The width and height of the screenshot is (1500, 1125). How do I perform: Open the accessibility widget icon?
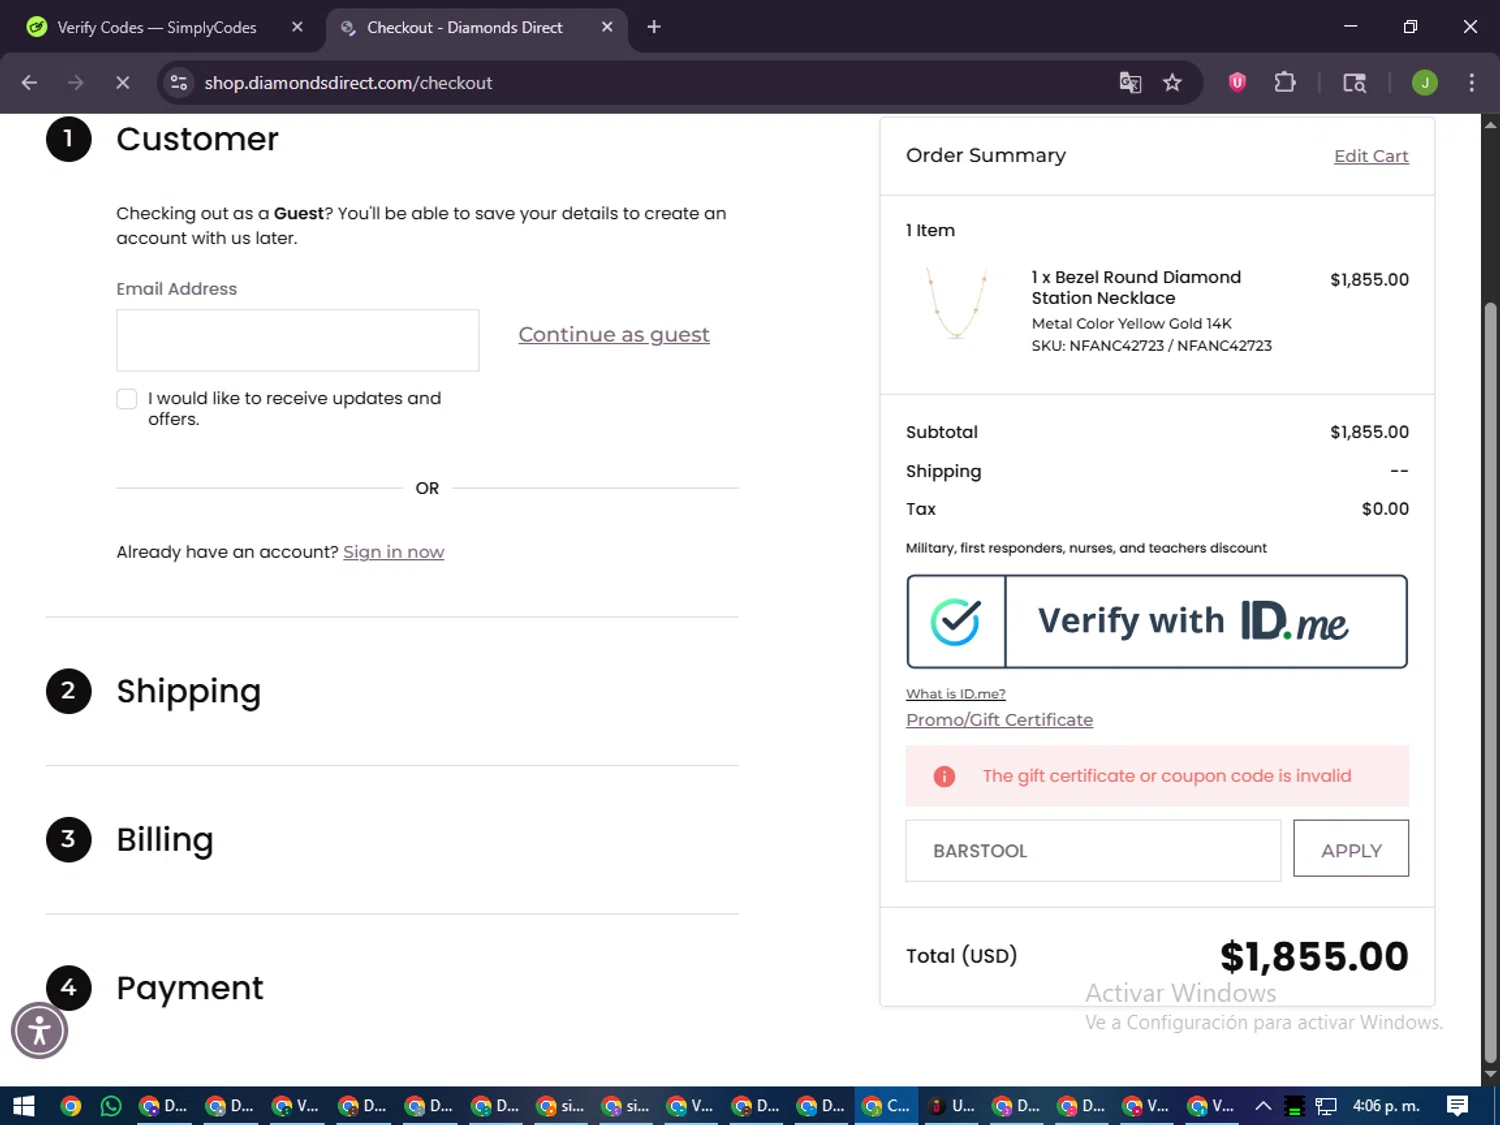40,1030
